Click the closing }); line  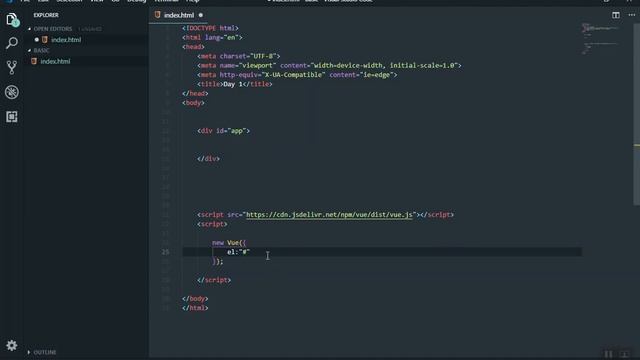point(218,262)
